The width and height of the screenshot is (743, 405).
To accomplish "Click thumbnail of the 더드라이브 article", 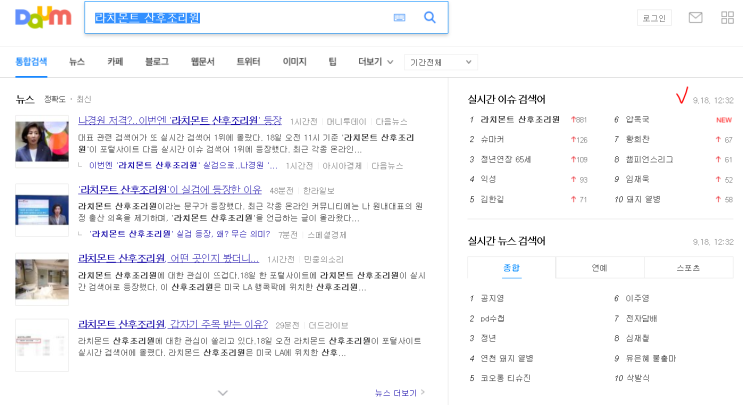I will (x=42, y=345).
